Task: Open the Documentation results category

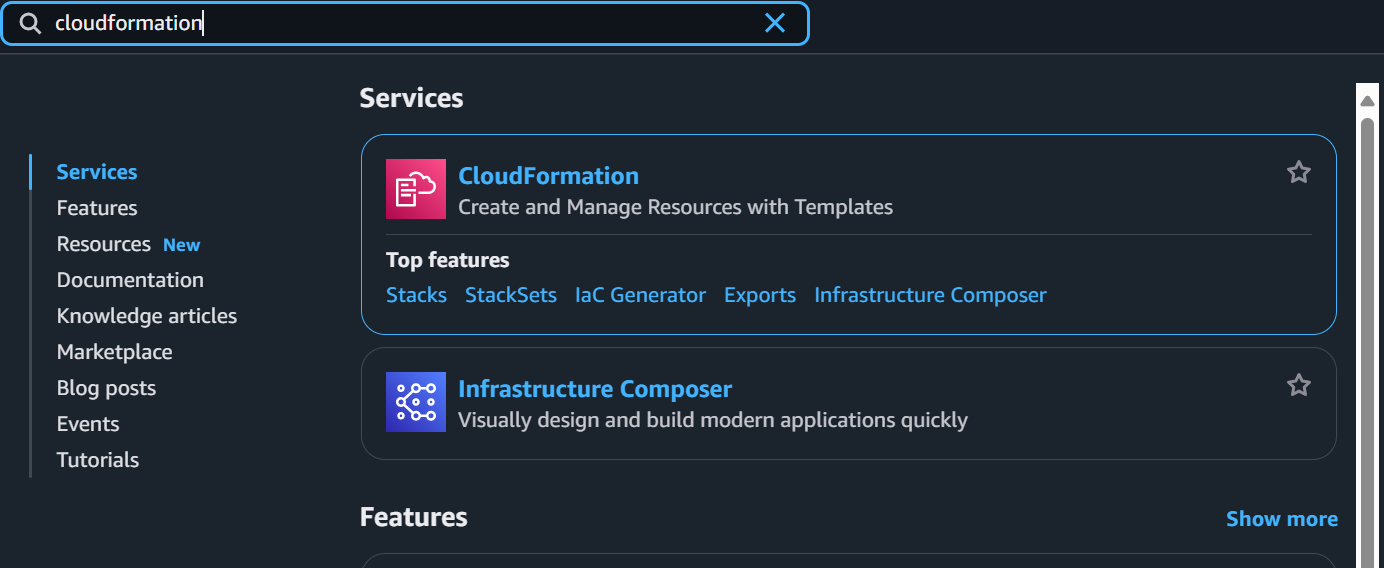Action: point(130,280)
